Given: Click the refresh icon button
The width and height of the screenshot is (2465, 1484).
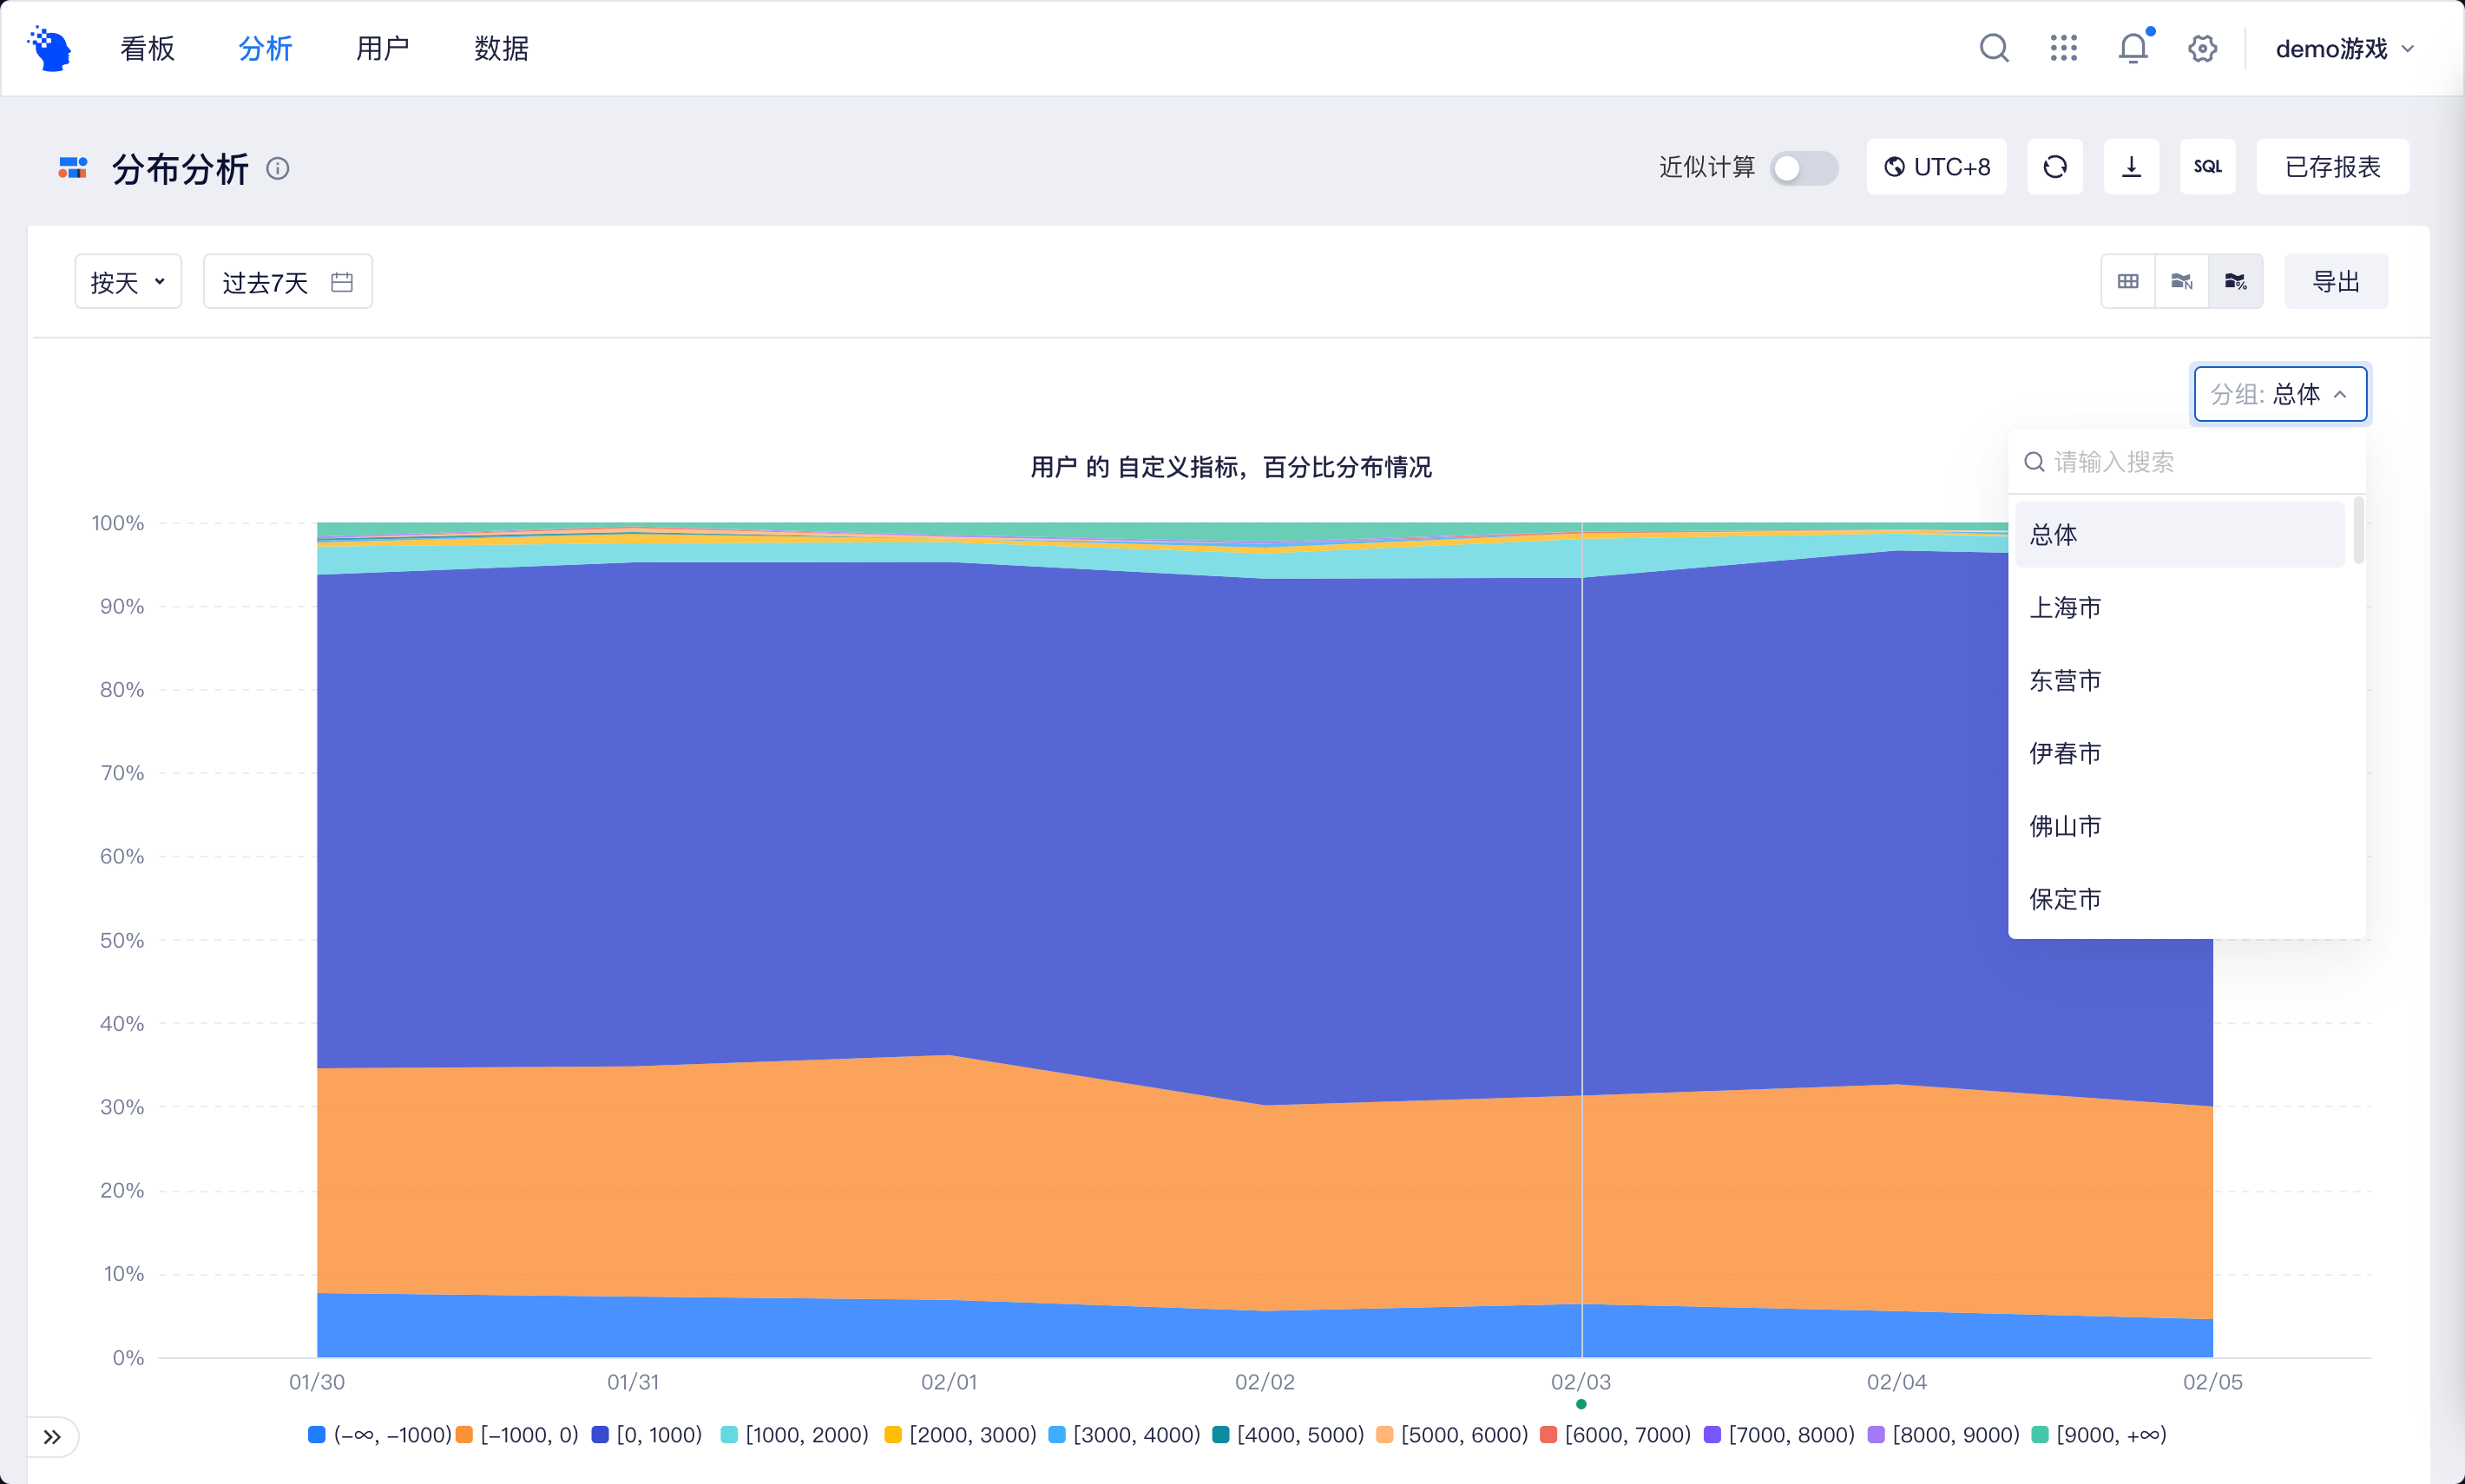Looking at the screenshot, I should (x=2054, y=167).
